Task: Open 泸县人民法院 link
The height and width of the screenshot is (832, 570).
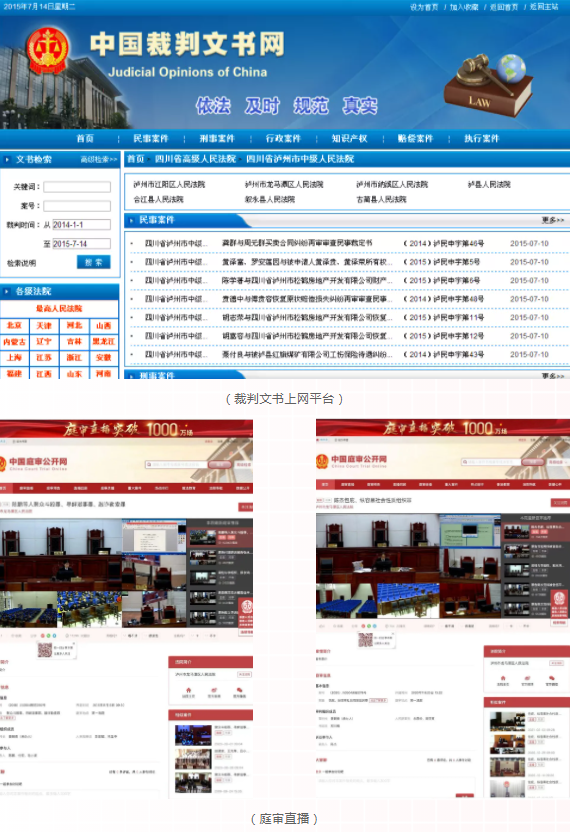Action: click(489, 185)
